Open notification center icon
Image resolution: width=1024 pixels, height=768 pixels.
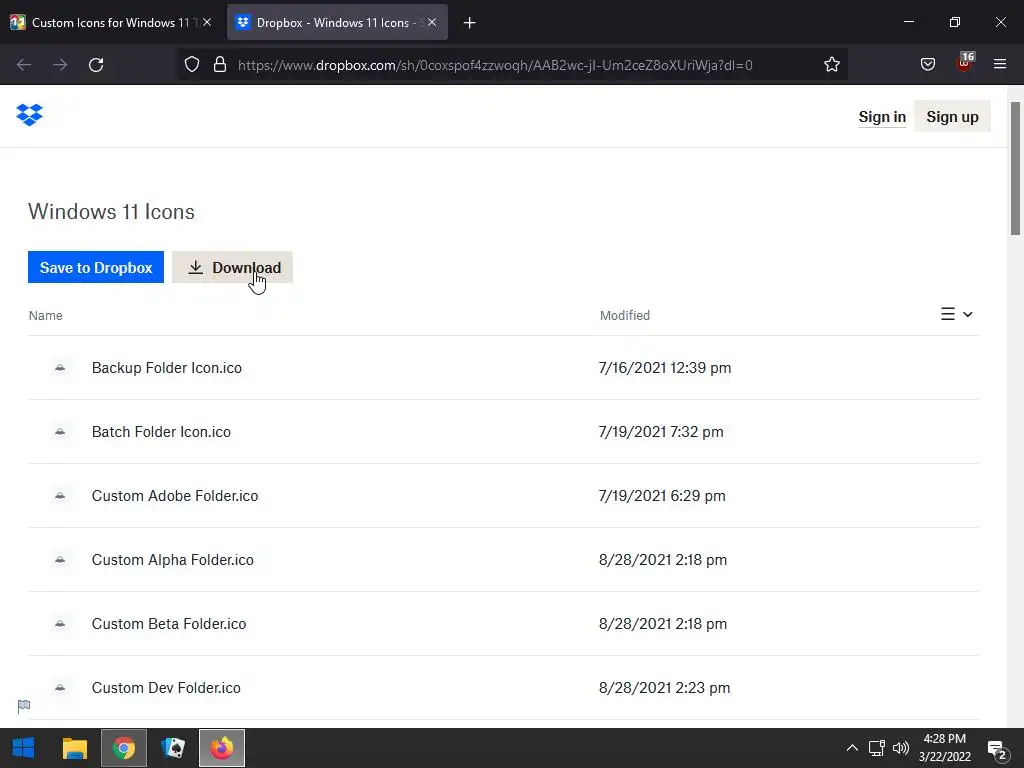click(x=997, y=750)
